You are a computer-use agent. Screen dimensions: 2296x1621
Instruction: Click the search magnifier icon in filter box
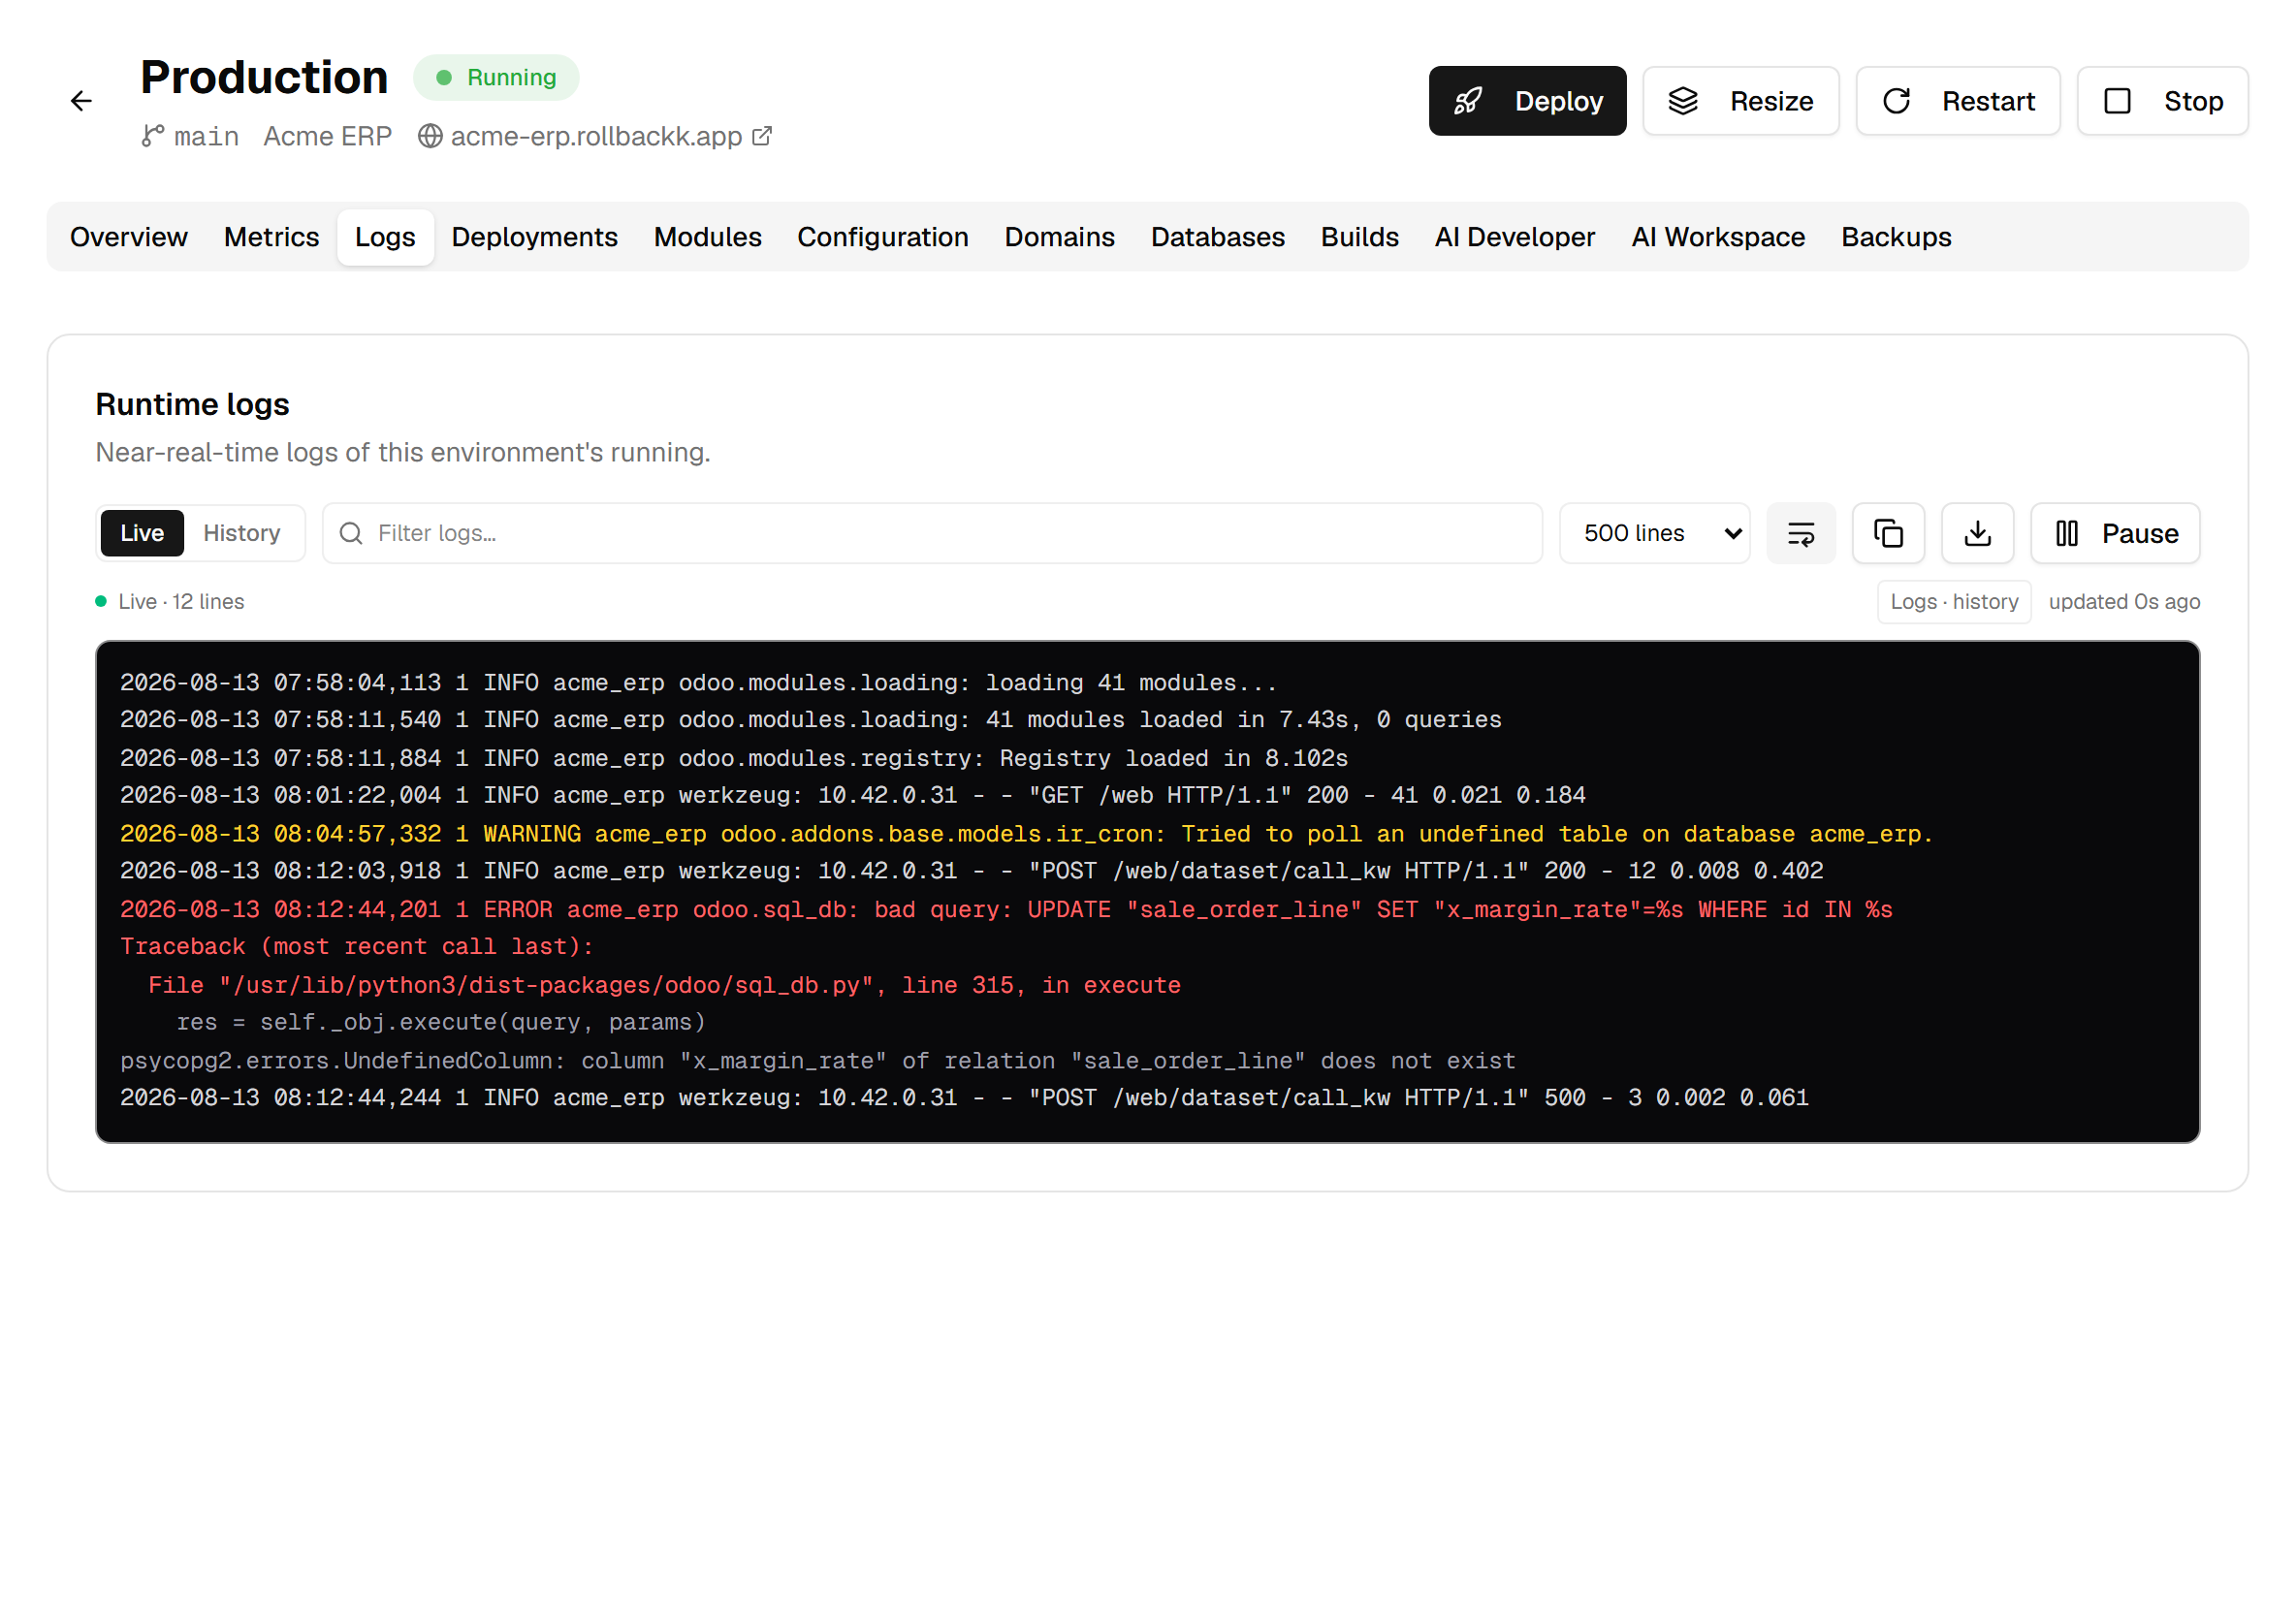[x=351, y=533]
